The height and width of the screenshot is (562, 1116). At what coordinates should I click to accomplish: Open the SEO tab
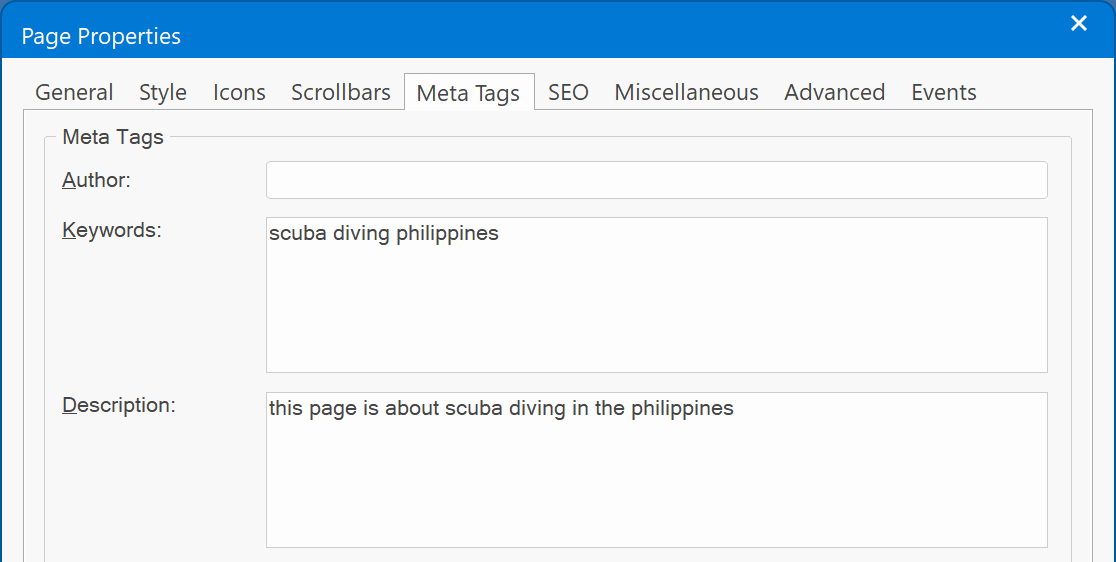568,93
